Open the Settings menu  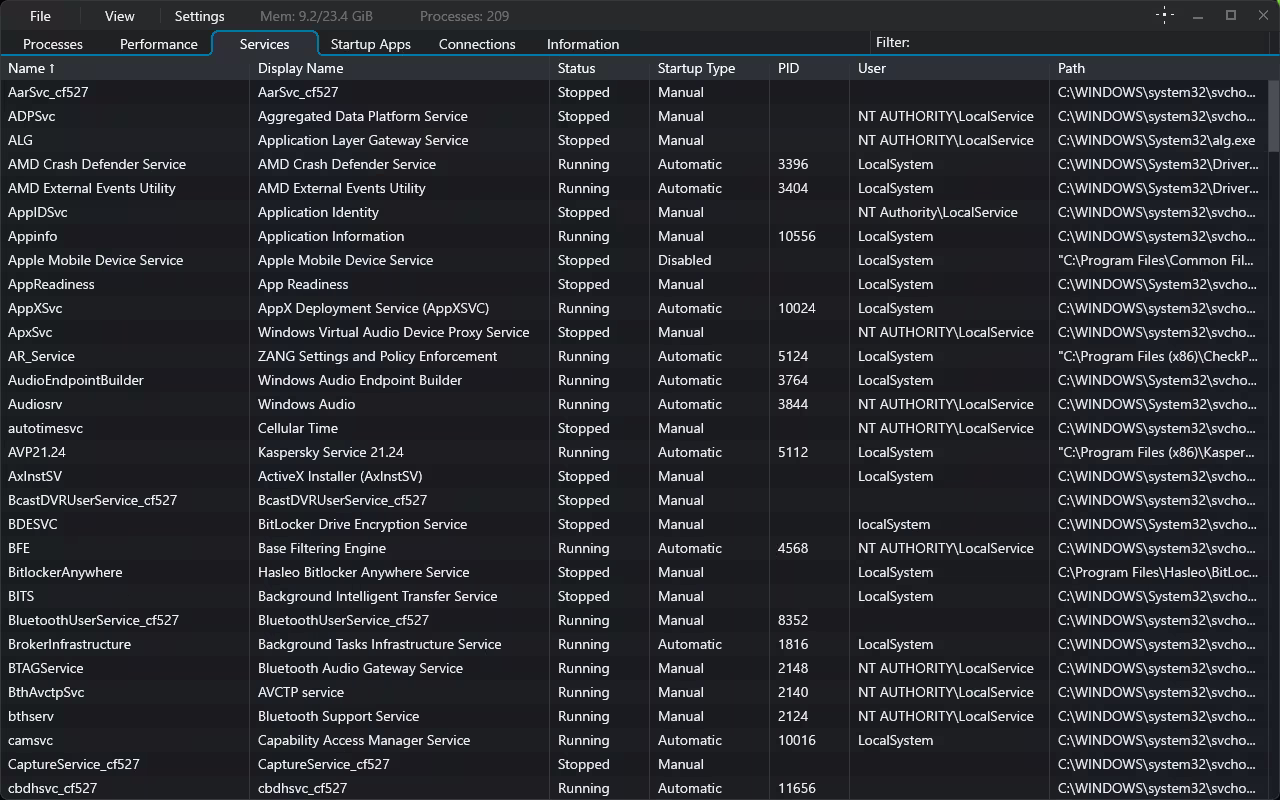(x=199, y=16)
